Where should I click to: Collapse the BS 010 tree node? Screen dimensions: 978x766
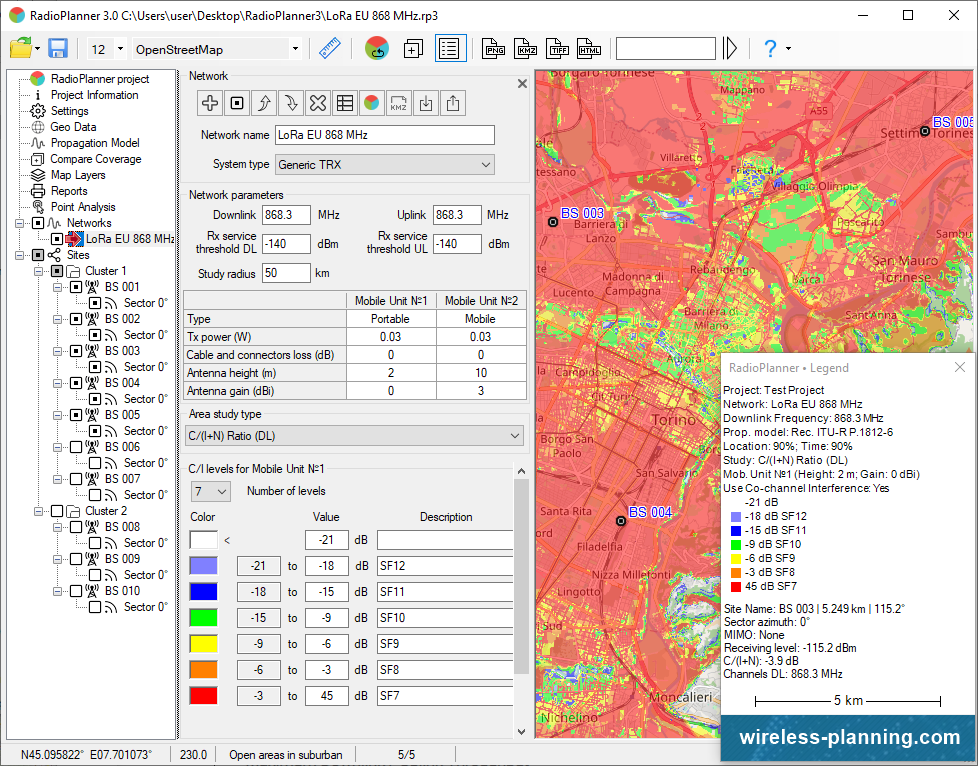coord(57,591)
